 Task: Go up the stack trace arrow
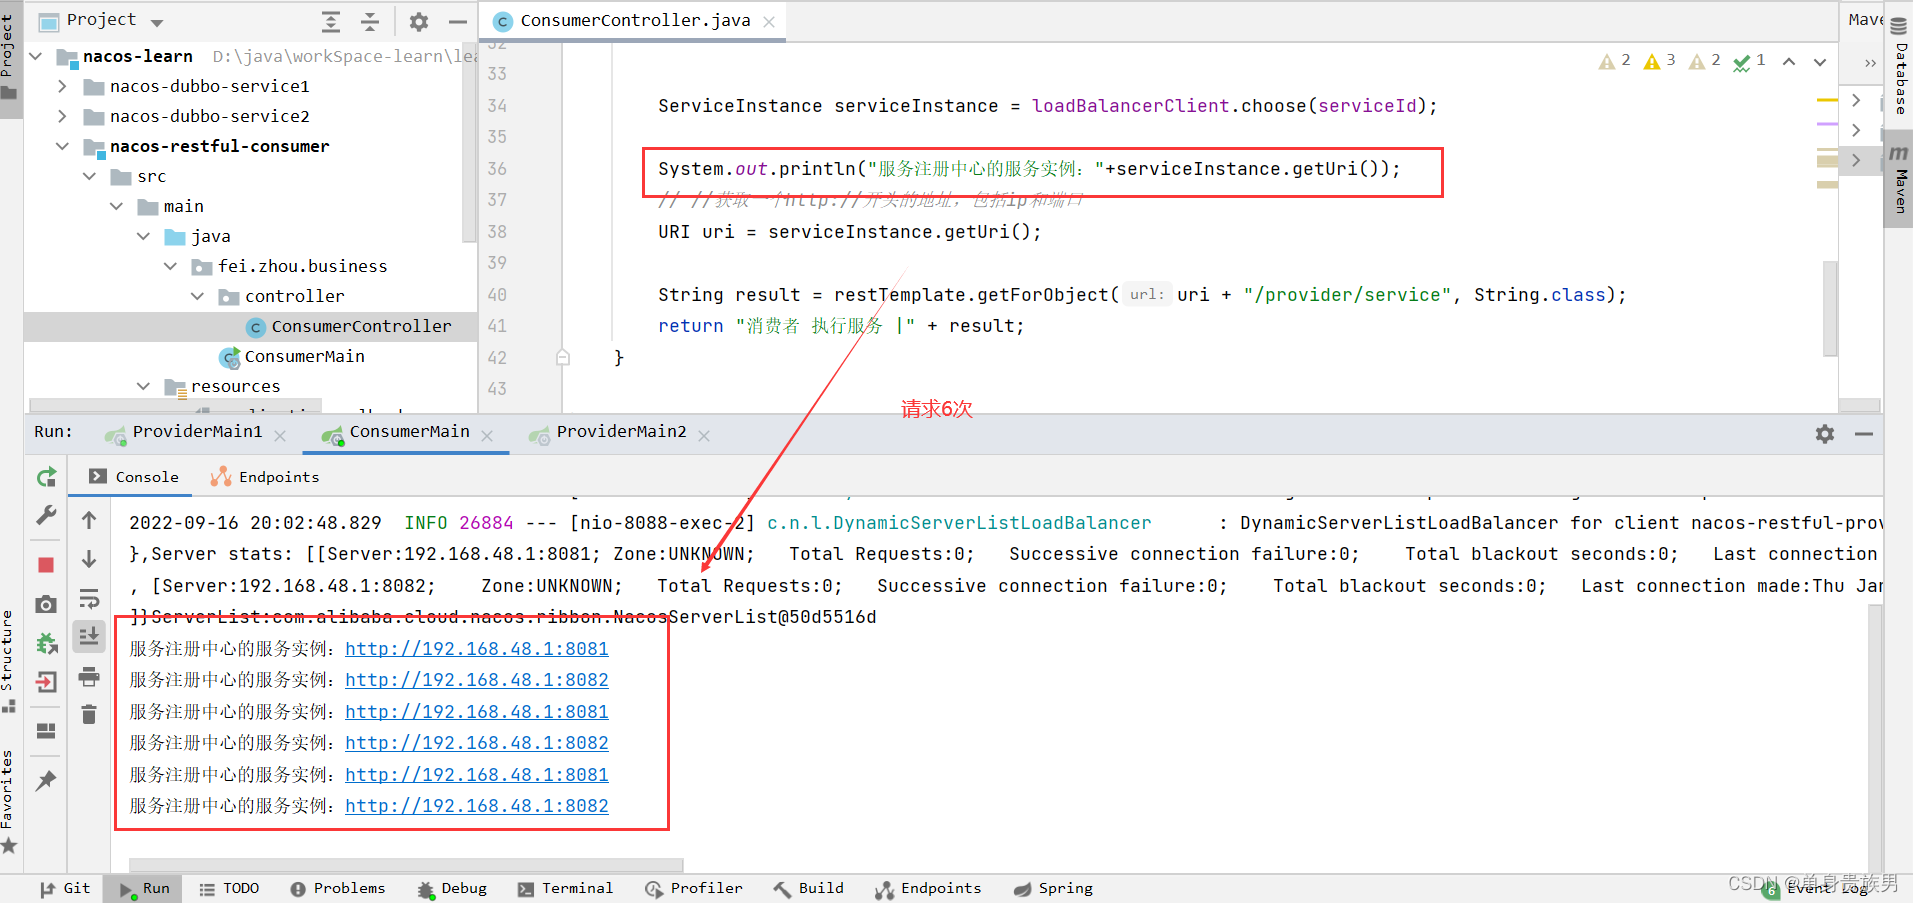(x=89, y=520)
